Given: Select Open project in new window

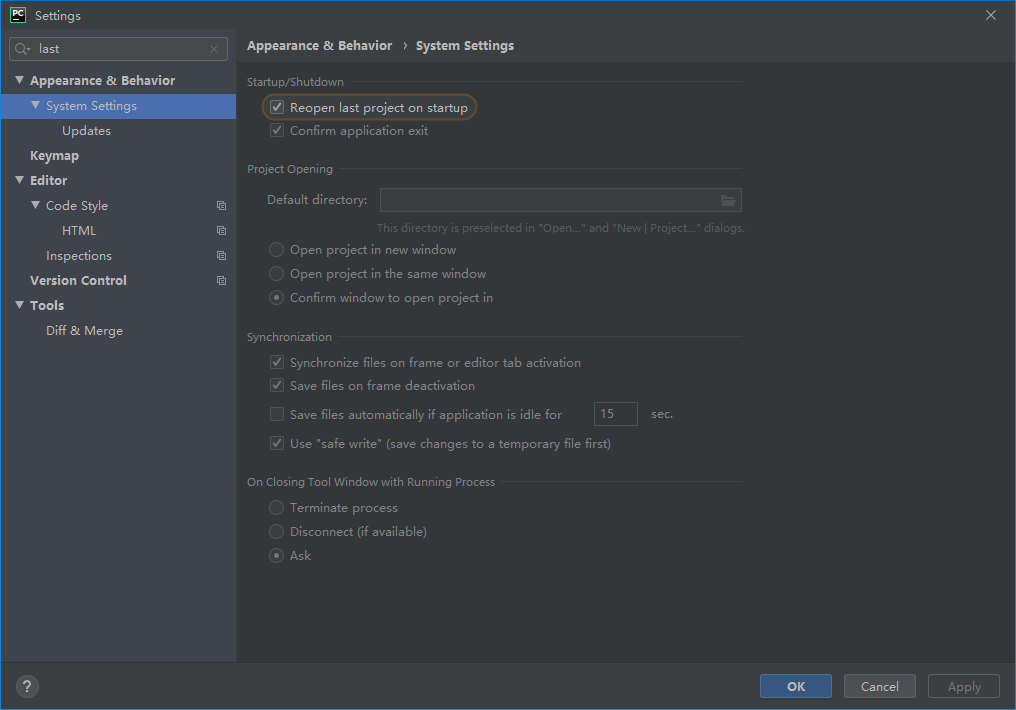Looking at the screenshot, I should [277, 250].
